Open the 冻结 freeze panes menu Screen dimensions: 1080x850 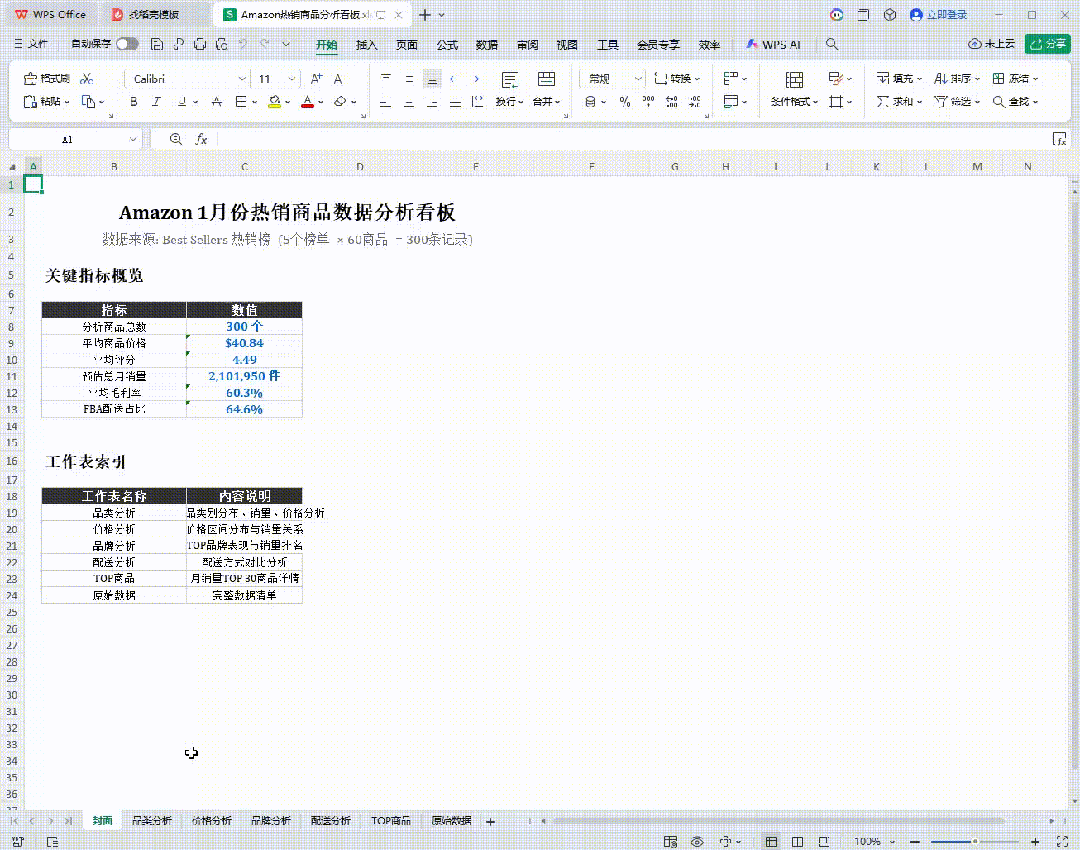click(1015, 79)
